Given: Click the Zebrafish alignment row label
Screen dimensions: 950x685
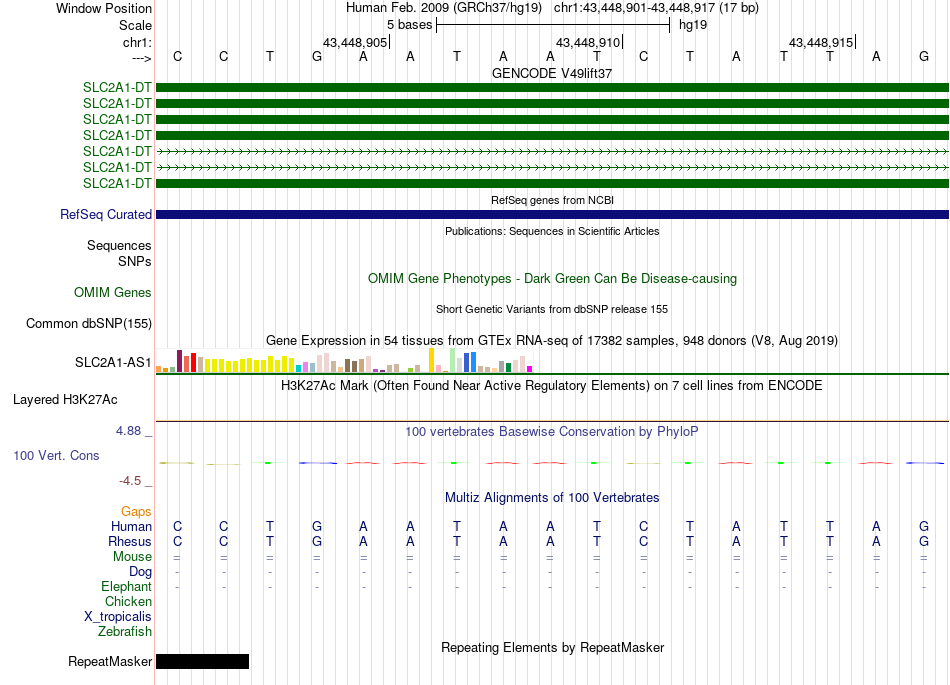Looking at the screenshot, I should pos(125,632).
